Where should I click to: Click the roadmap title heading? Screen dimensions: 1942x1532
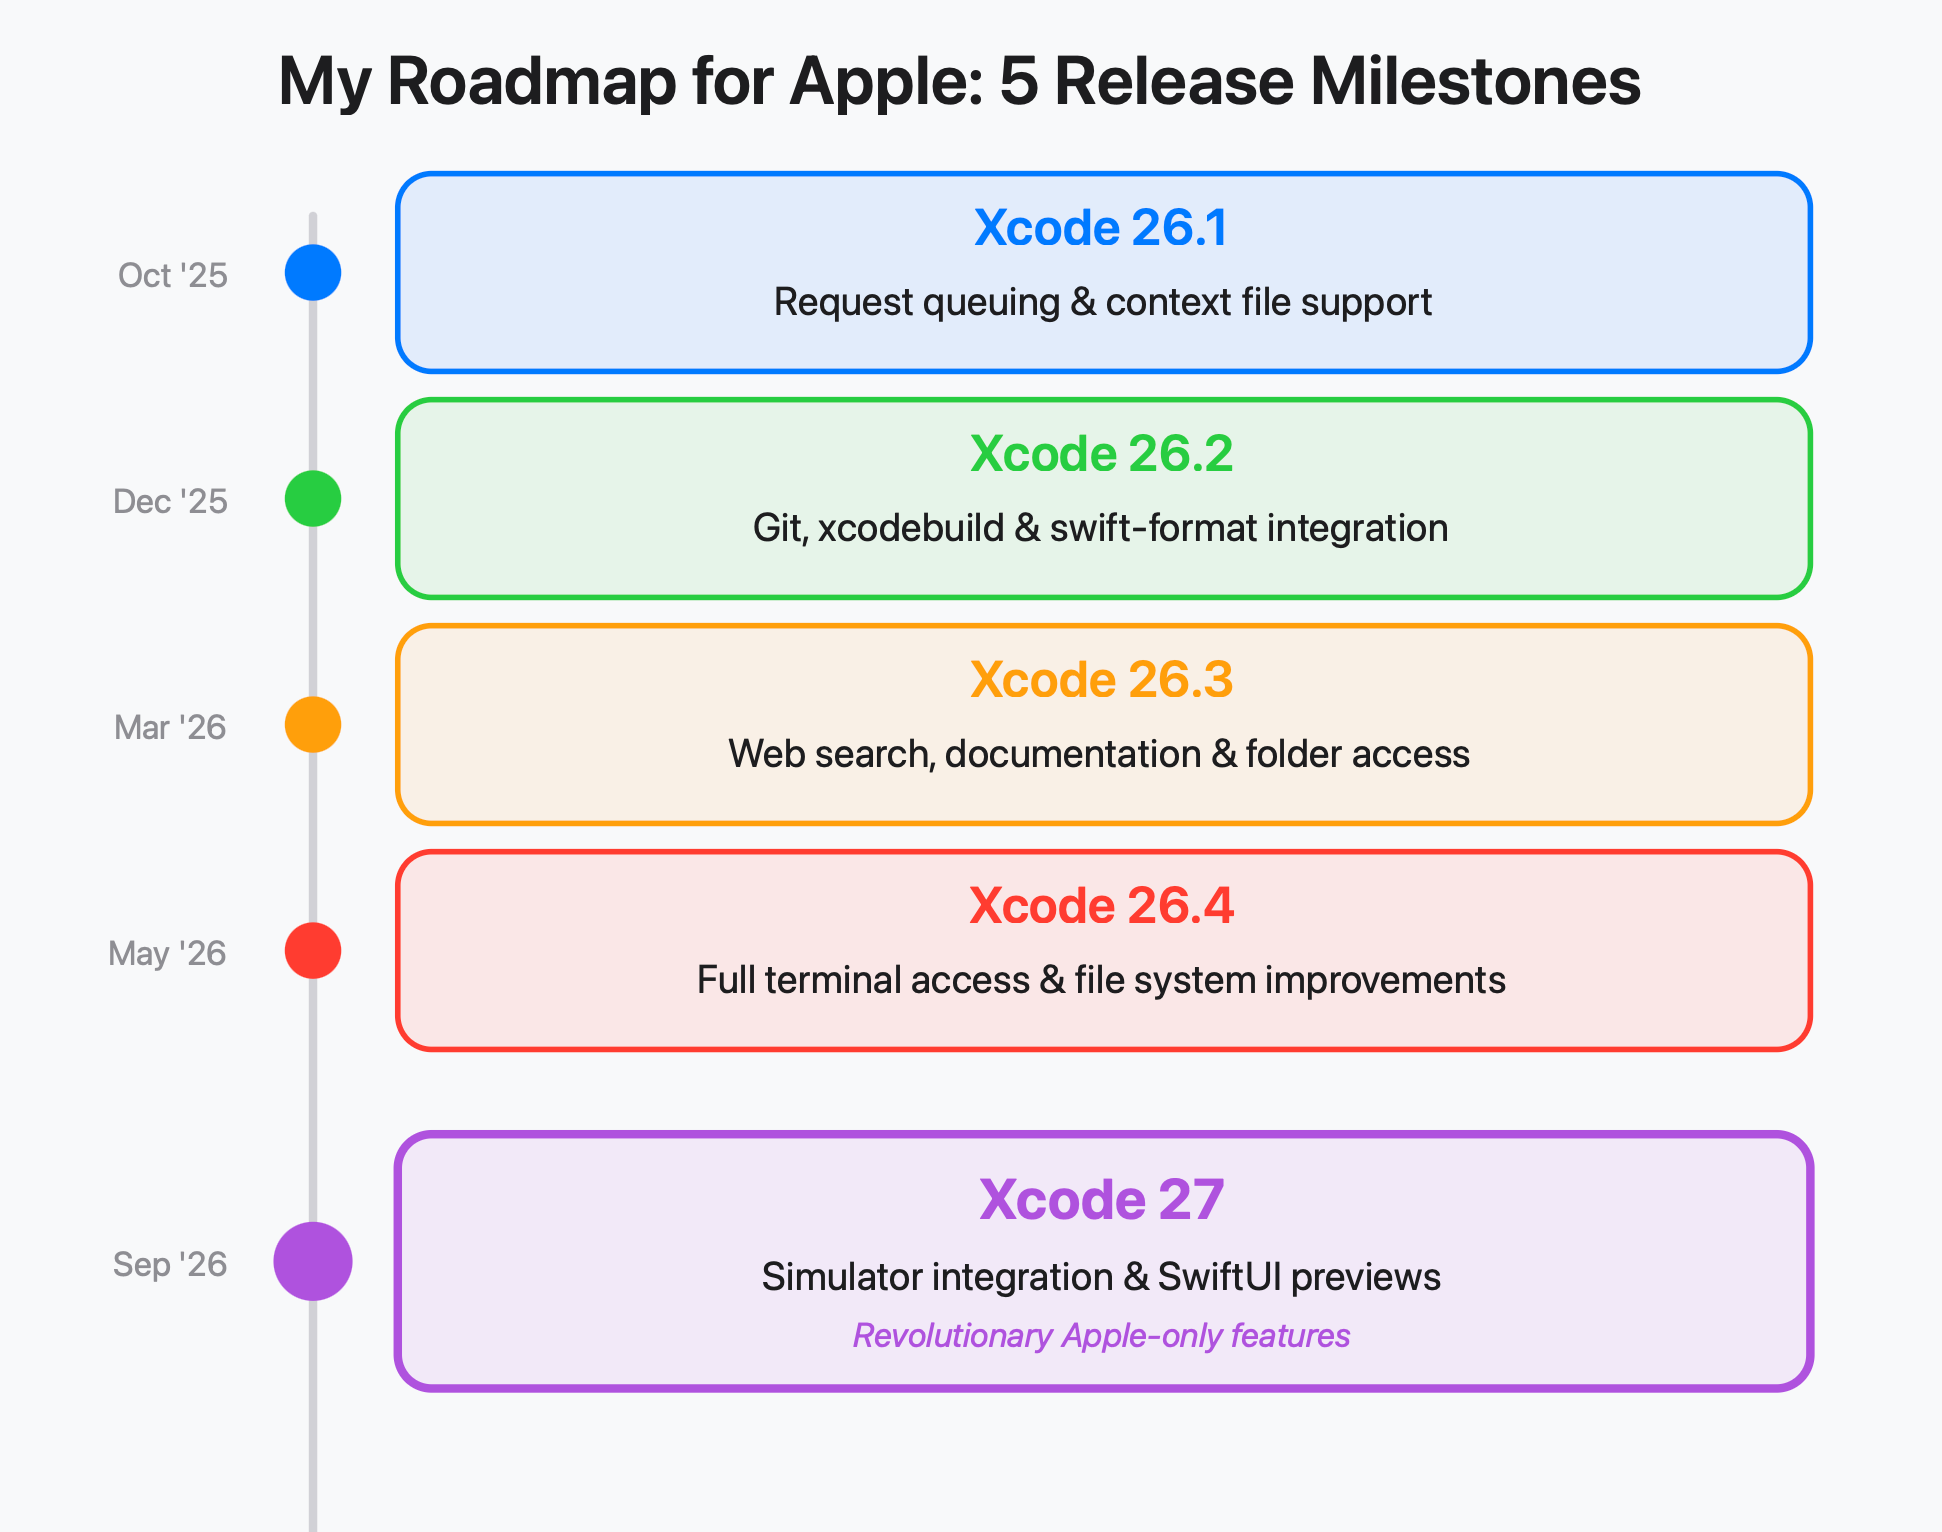coord(959,81)
